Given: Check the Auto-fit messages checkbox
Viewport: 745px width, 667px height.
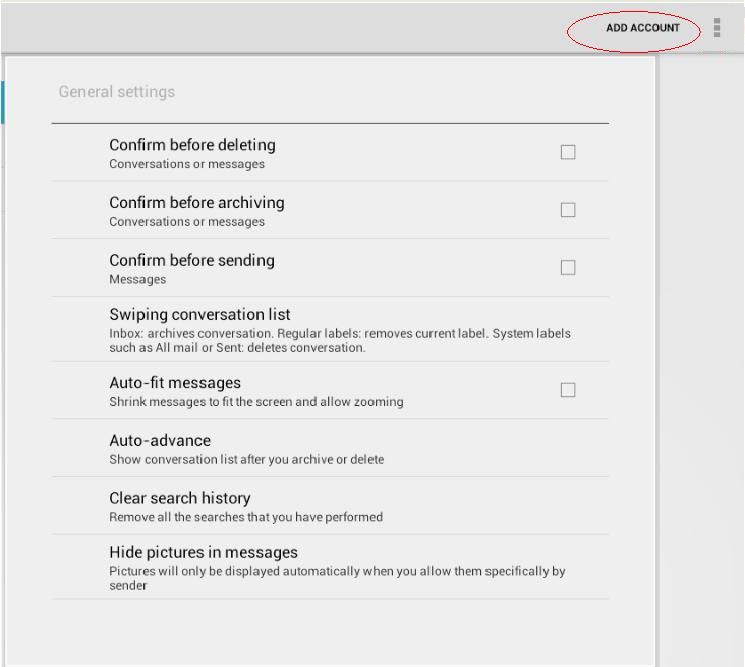Looking at the screenshot, I should 568,390.
